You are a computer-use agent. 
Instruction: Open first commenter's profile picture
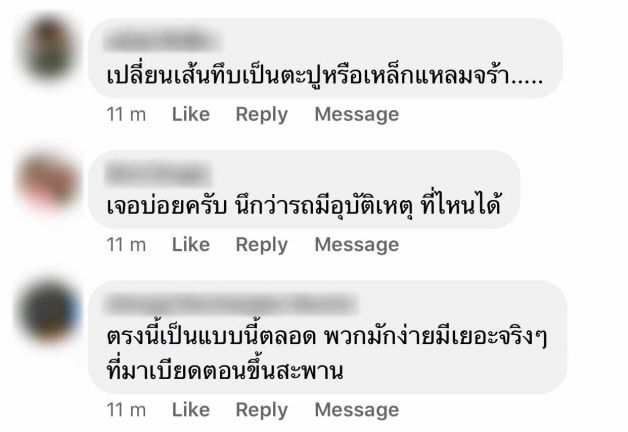click(48, 47)
